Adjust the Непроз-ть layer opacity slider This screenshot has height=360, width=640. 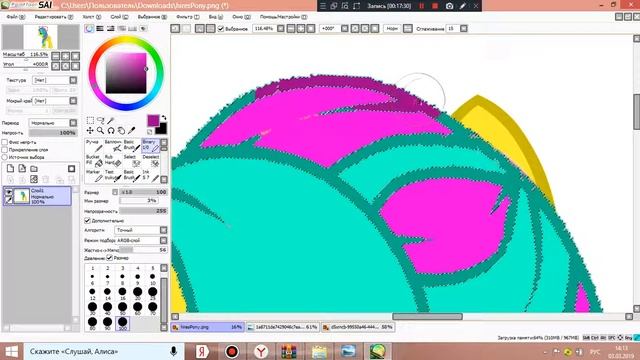[53, 133]
